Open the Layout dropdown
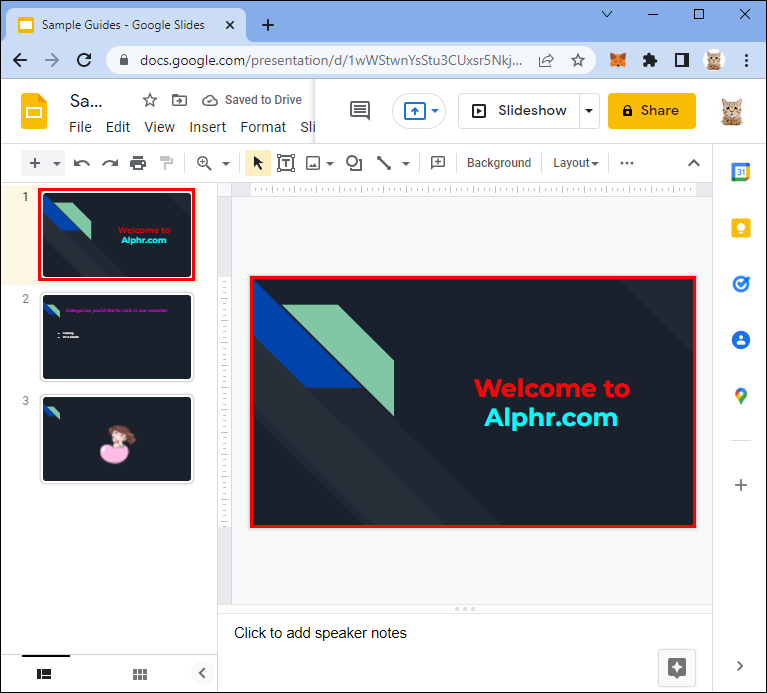This screenshot has height=693, width=767. pos(575,163)
